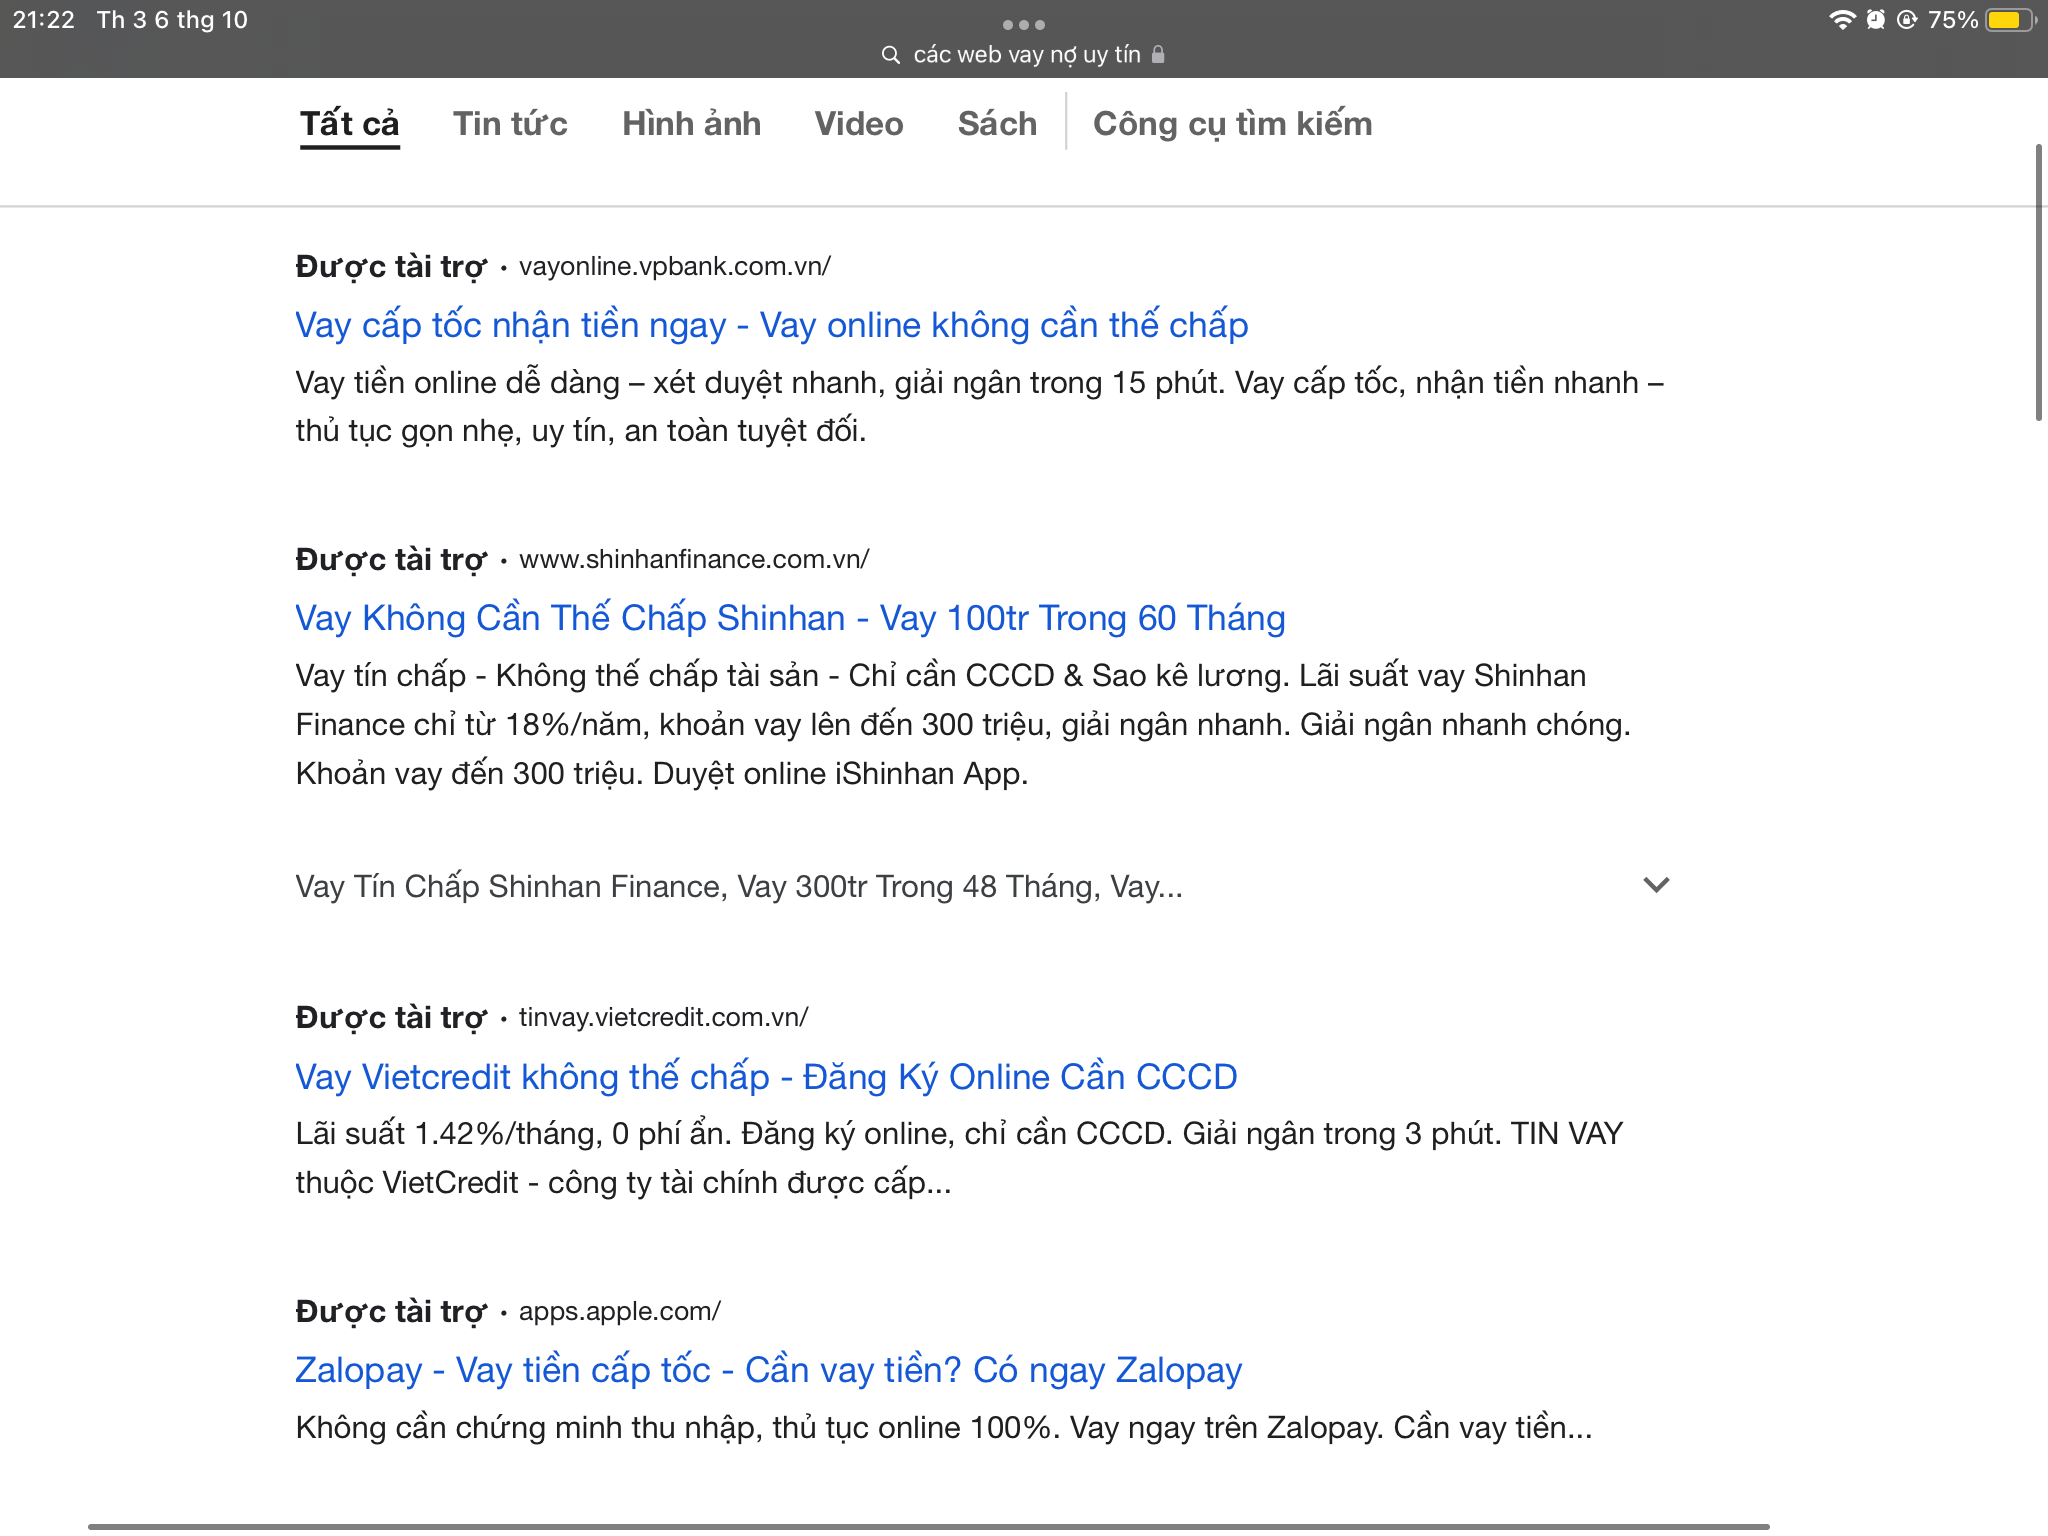
Task: Click 'Được tài trợ' label above the VPBank ad
Action: coord(391,267)
